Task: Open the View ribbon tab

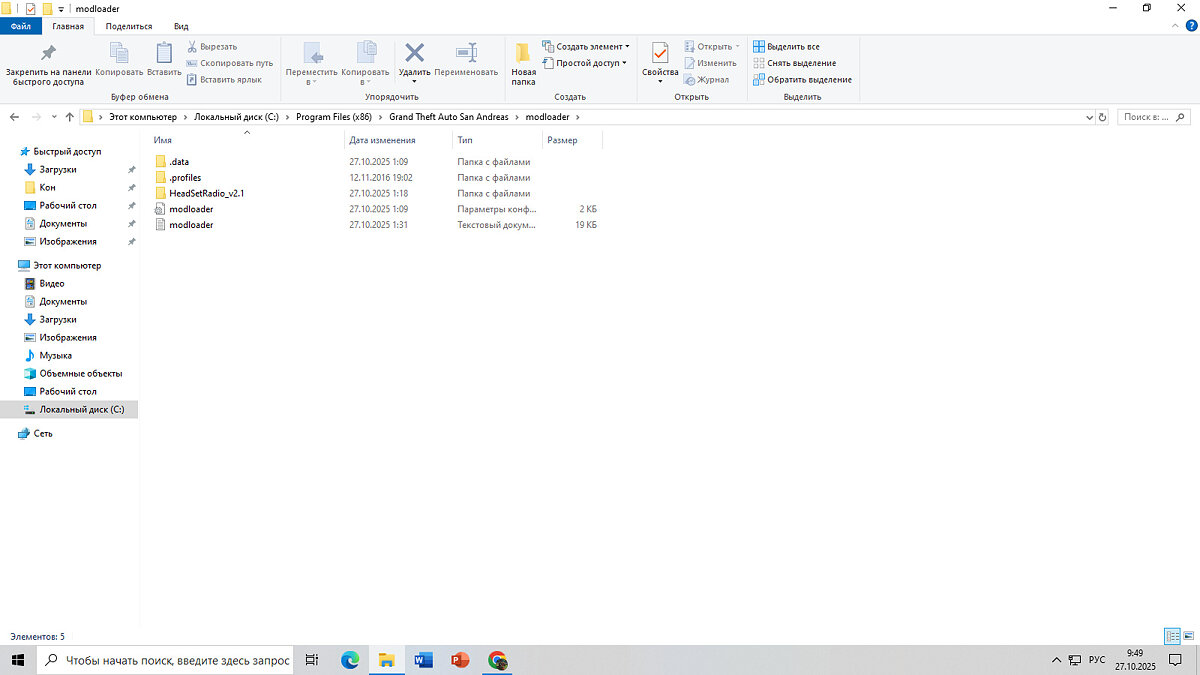Action: [181, 26]
